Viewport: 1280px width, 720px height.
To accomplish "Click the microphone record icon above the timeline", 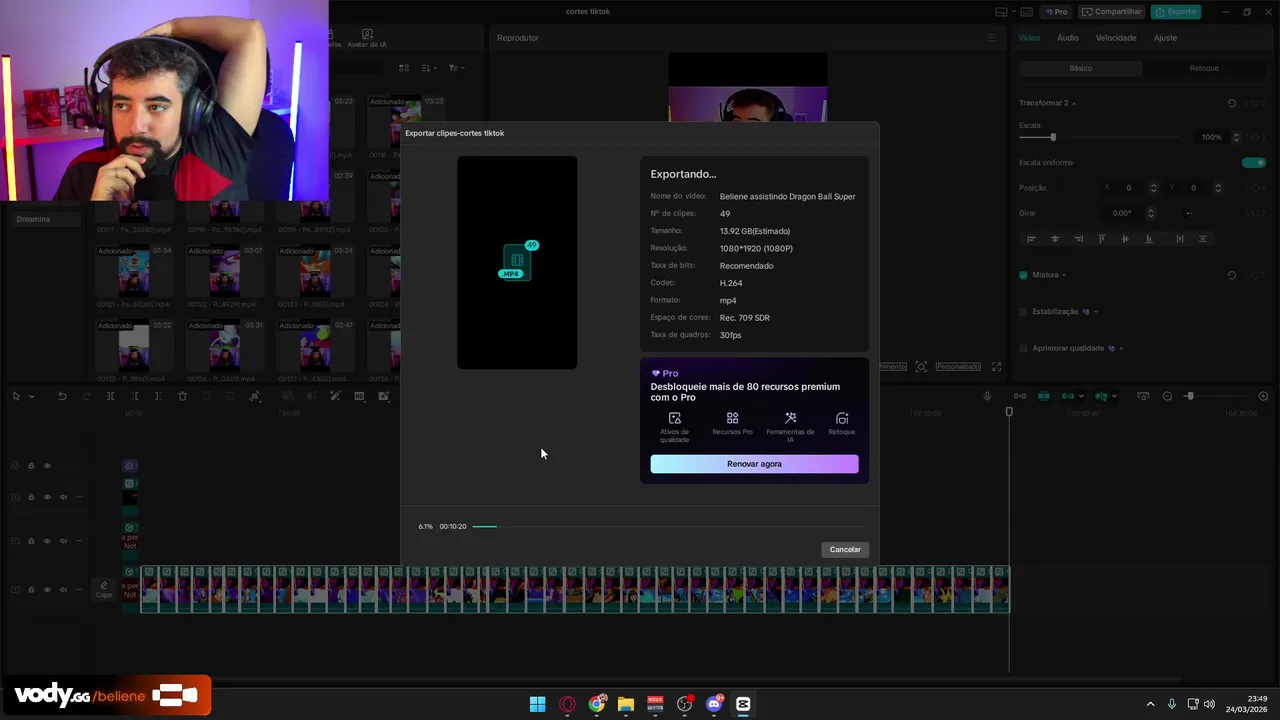I will [987, 396].
